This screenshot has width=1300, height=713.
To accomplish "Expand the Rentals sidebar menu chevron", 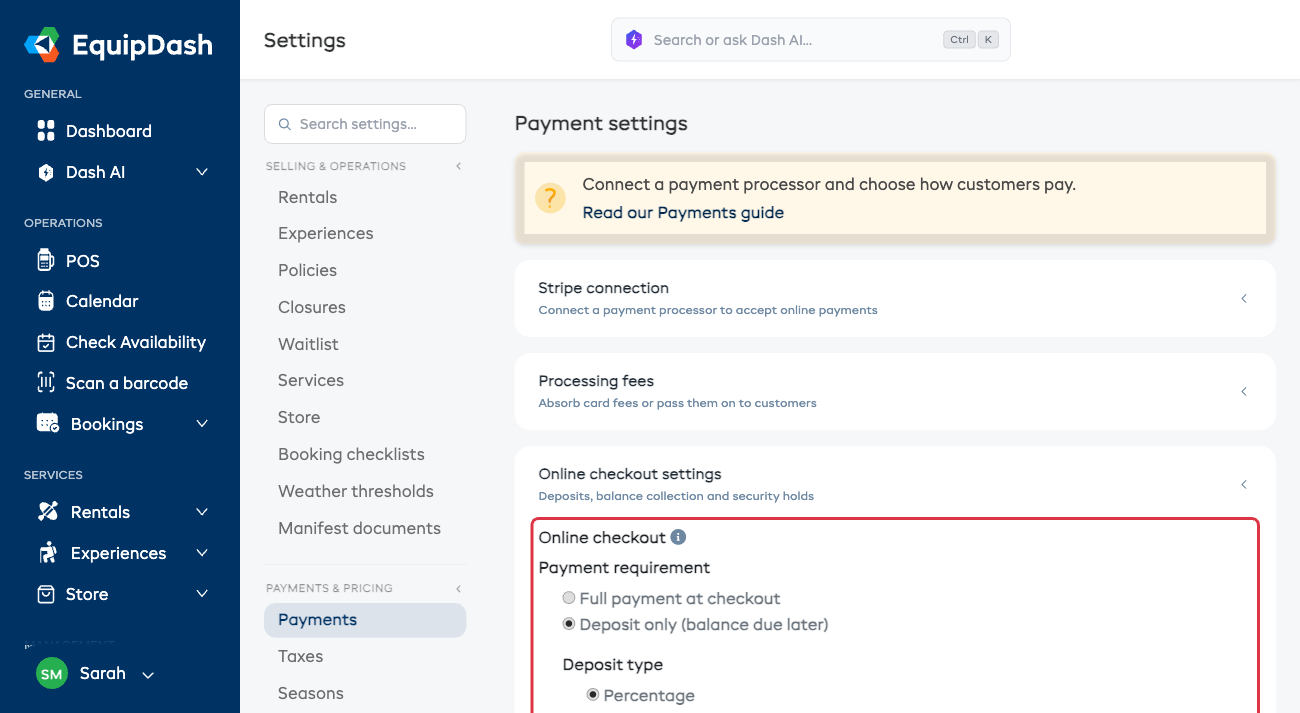I will point(202,512).
